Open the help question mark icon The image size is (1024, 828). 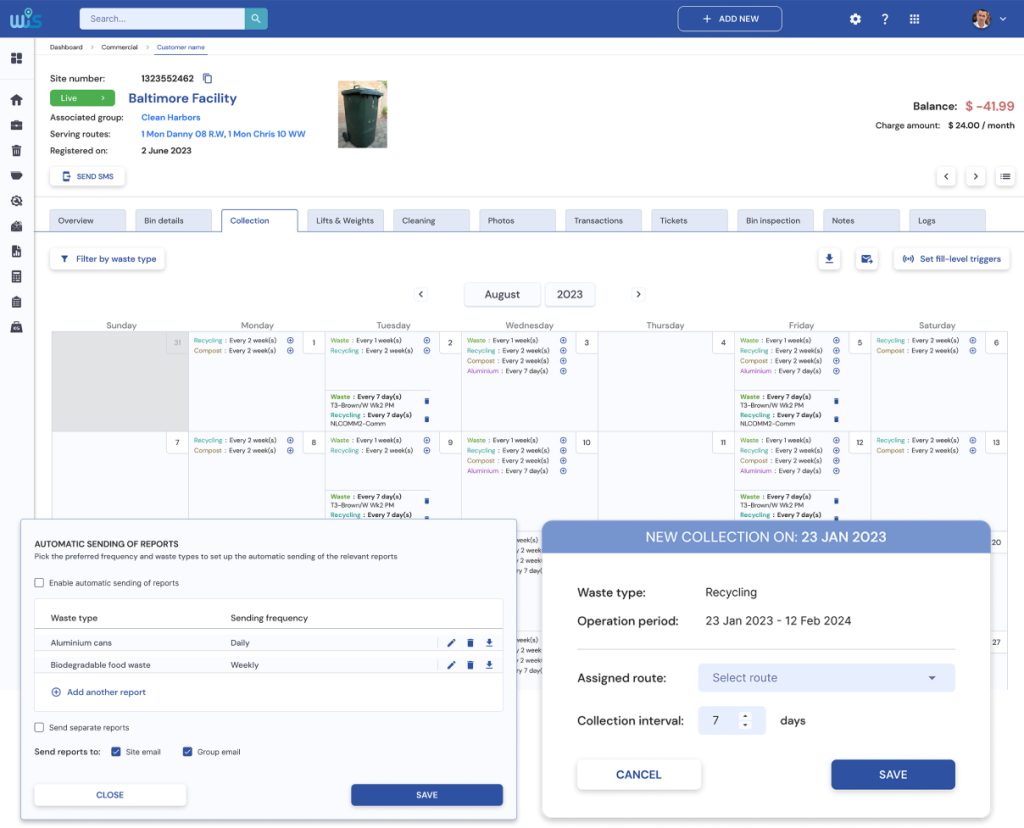884,19
